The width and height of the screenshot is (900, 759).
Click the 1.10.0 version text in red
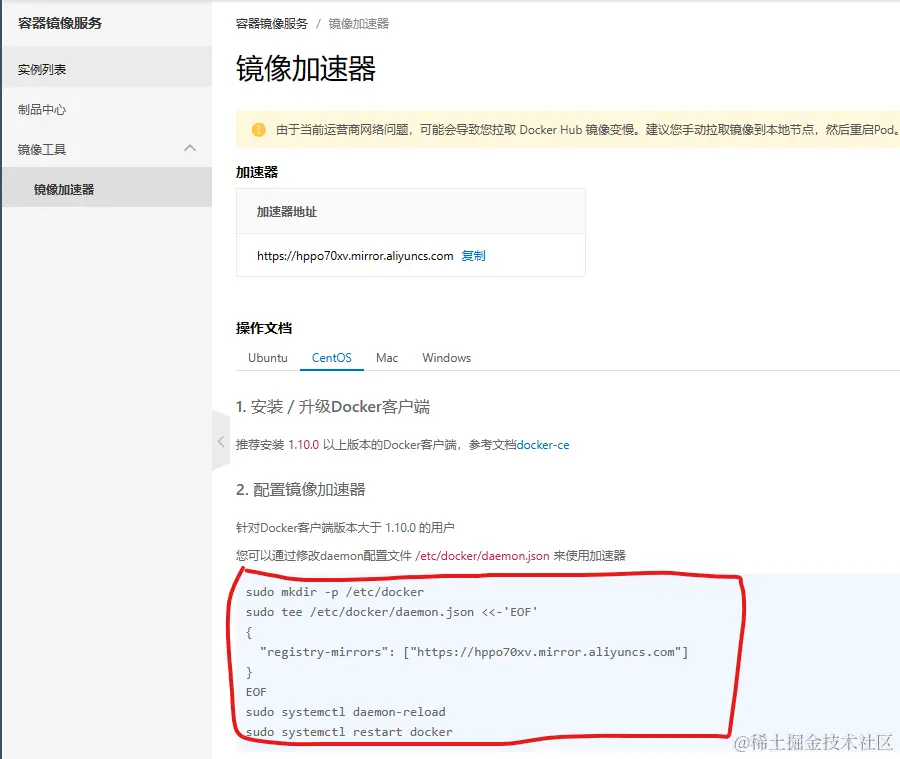point(304,445)
